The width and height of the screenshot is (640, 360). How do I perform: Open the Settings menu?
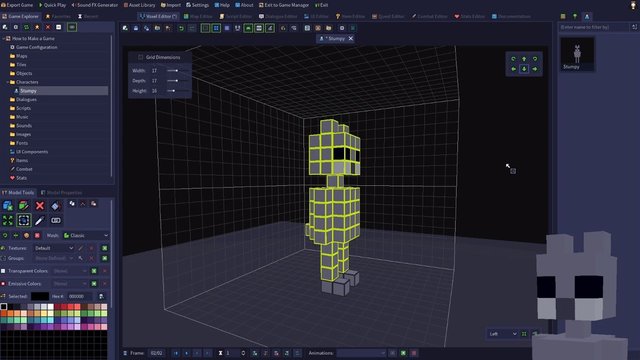197,5
